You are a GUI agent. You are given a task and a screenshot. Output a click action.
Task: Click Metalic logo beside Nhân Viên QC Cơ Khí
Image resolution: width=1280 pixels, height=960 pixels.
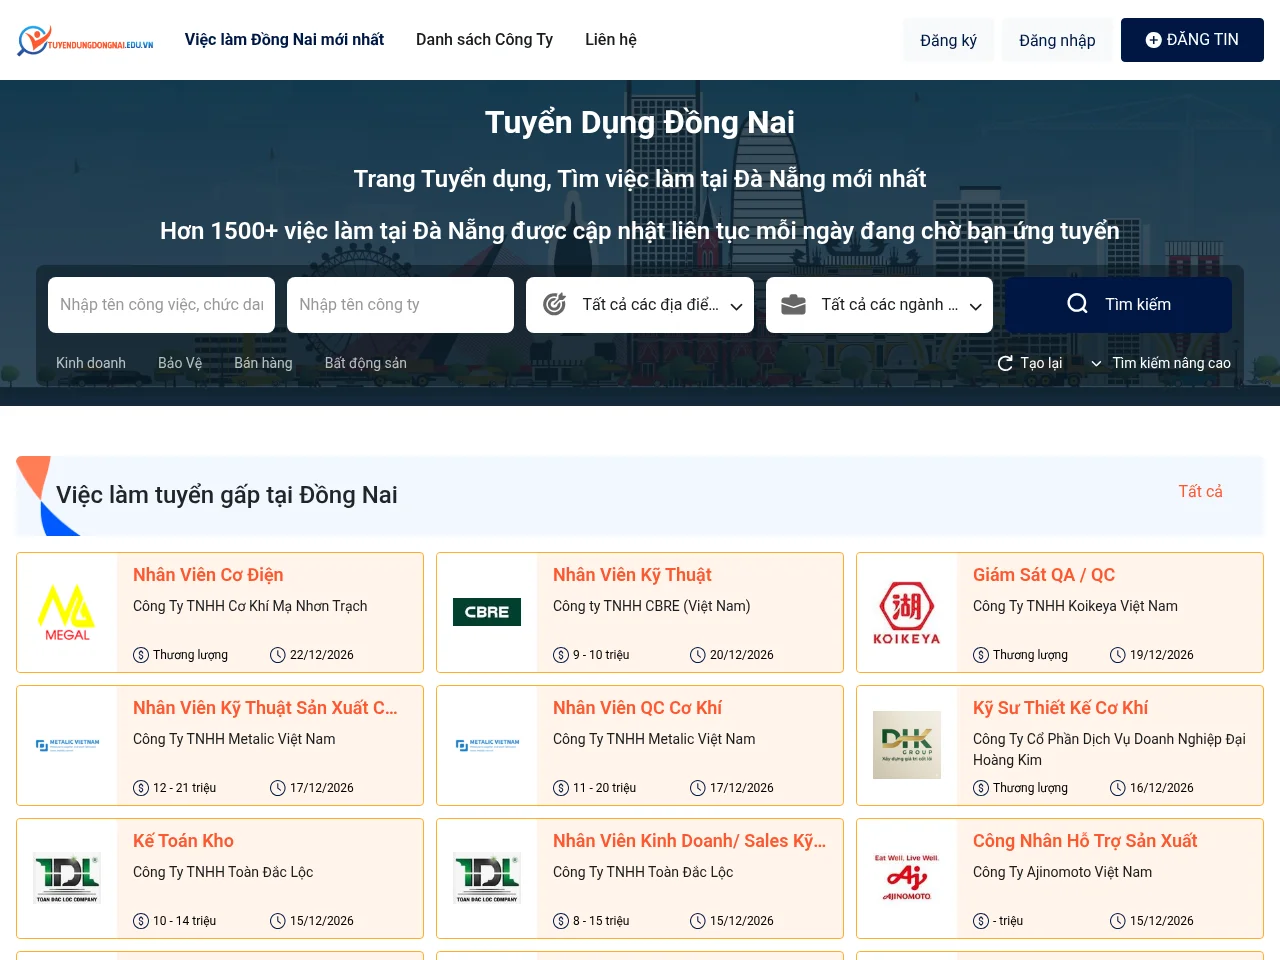(x=487, y=745)
